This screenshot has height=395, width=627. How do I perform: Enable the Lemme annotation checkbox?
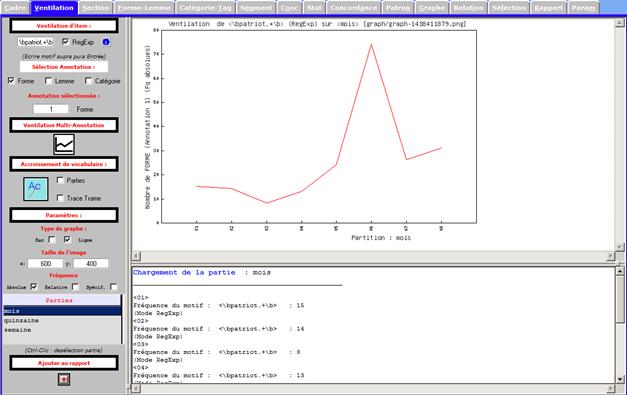point(48,81)
